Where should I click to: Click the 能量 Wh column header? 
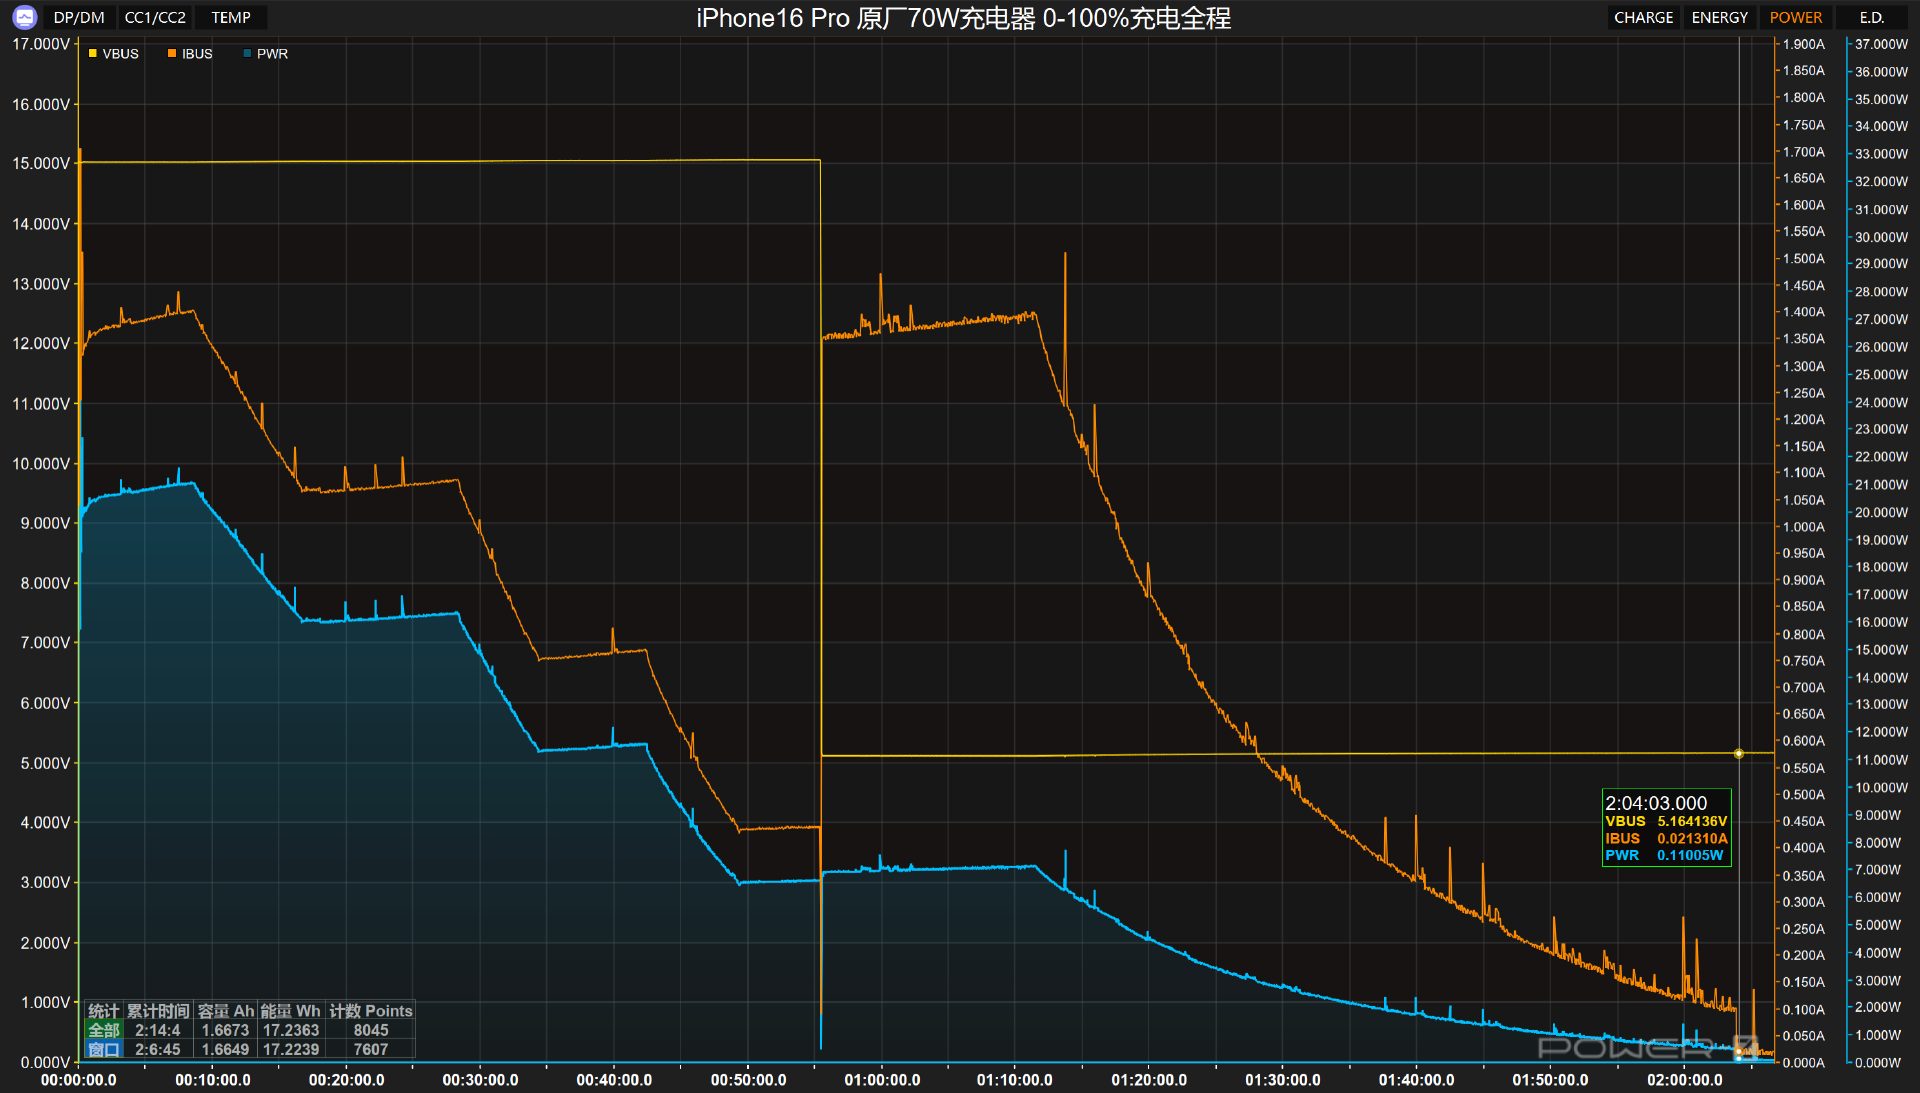290,1011
